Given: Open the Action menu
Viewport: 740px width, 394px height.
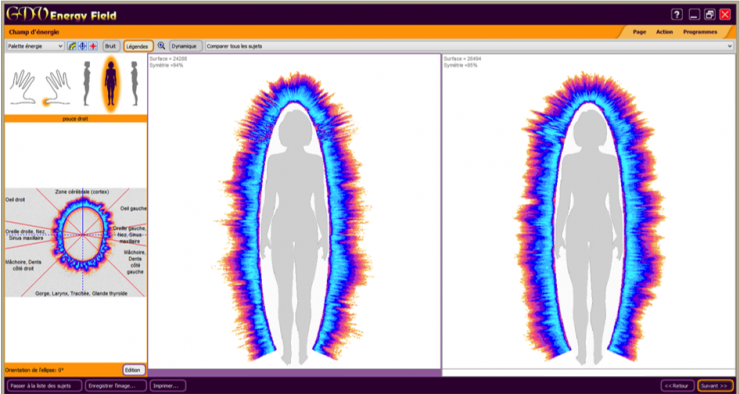Looking at the screenshot, I should click(x=664, y=32).
